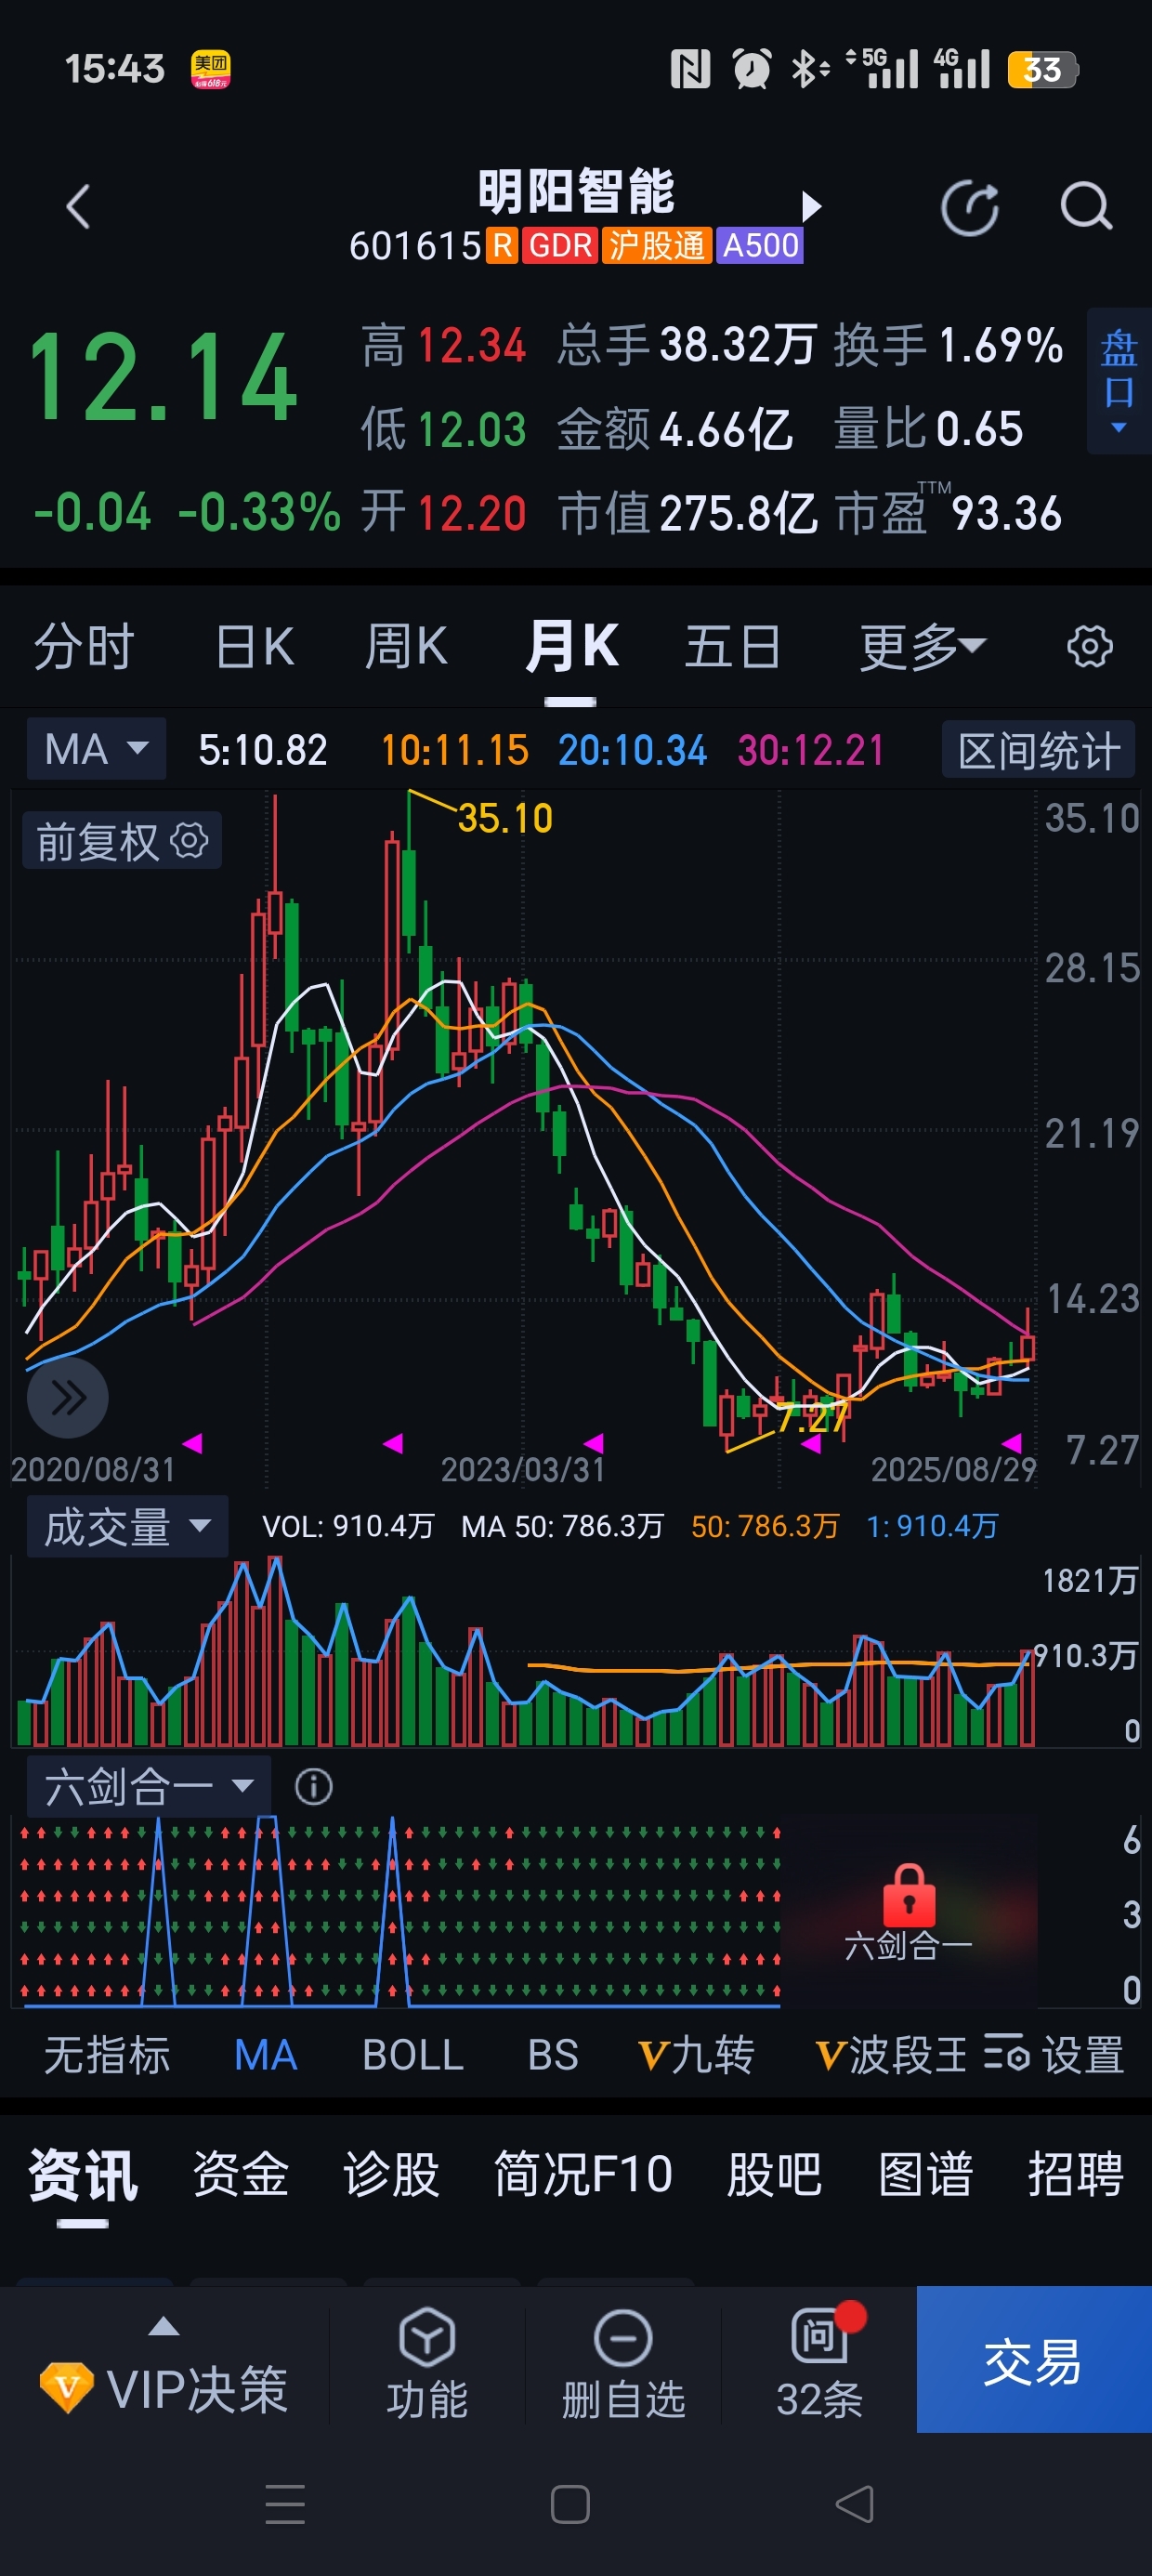Tap the A500 tag badge

pyautogui.click(x=760, y=245)
